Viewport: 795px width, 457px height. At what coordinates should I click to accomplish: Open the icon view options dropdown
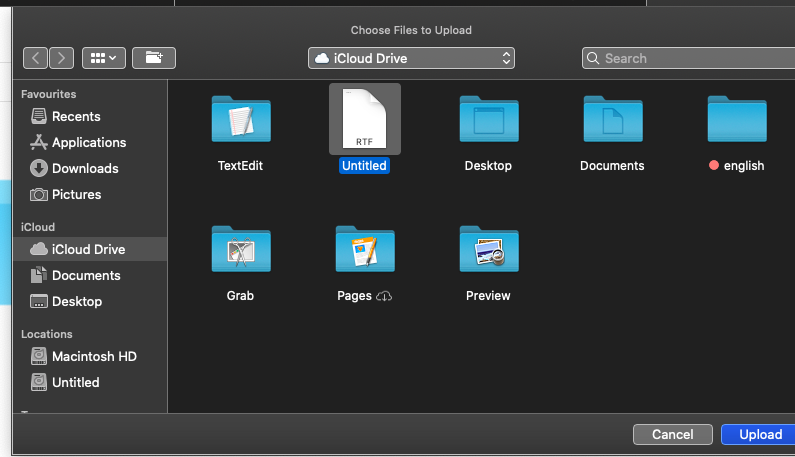[x=104, y=58]
